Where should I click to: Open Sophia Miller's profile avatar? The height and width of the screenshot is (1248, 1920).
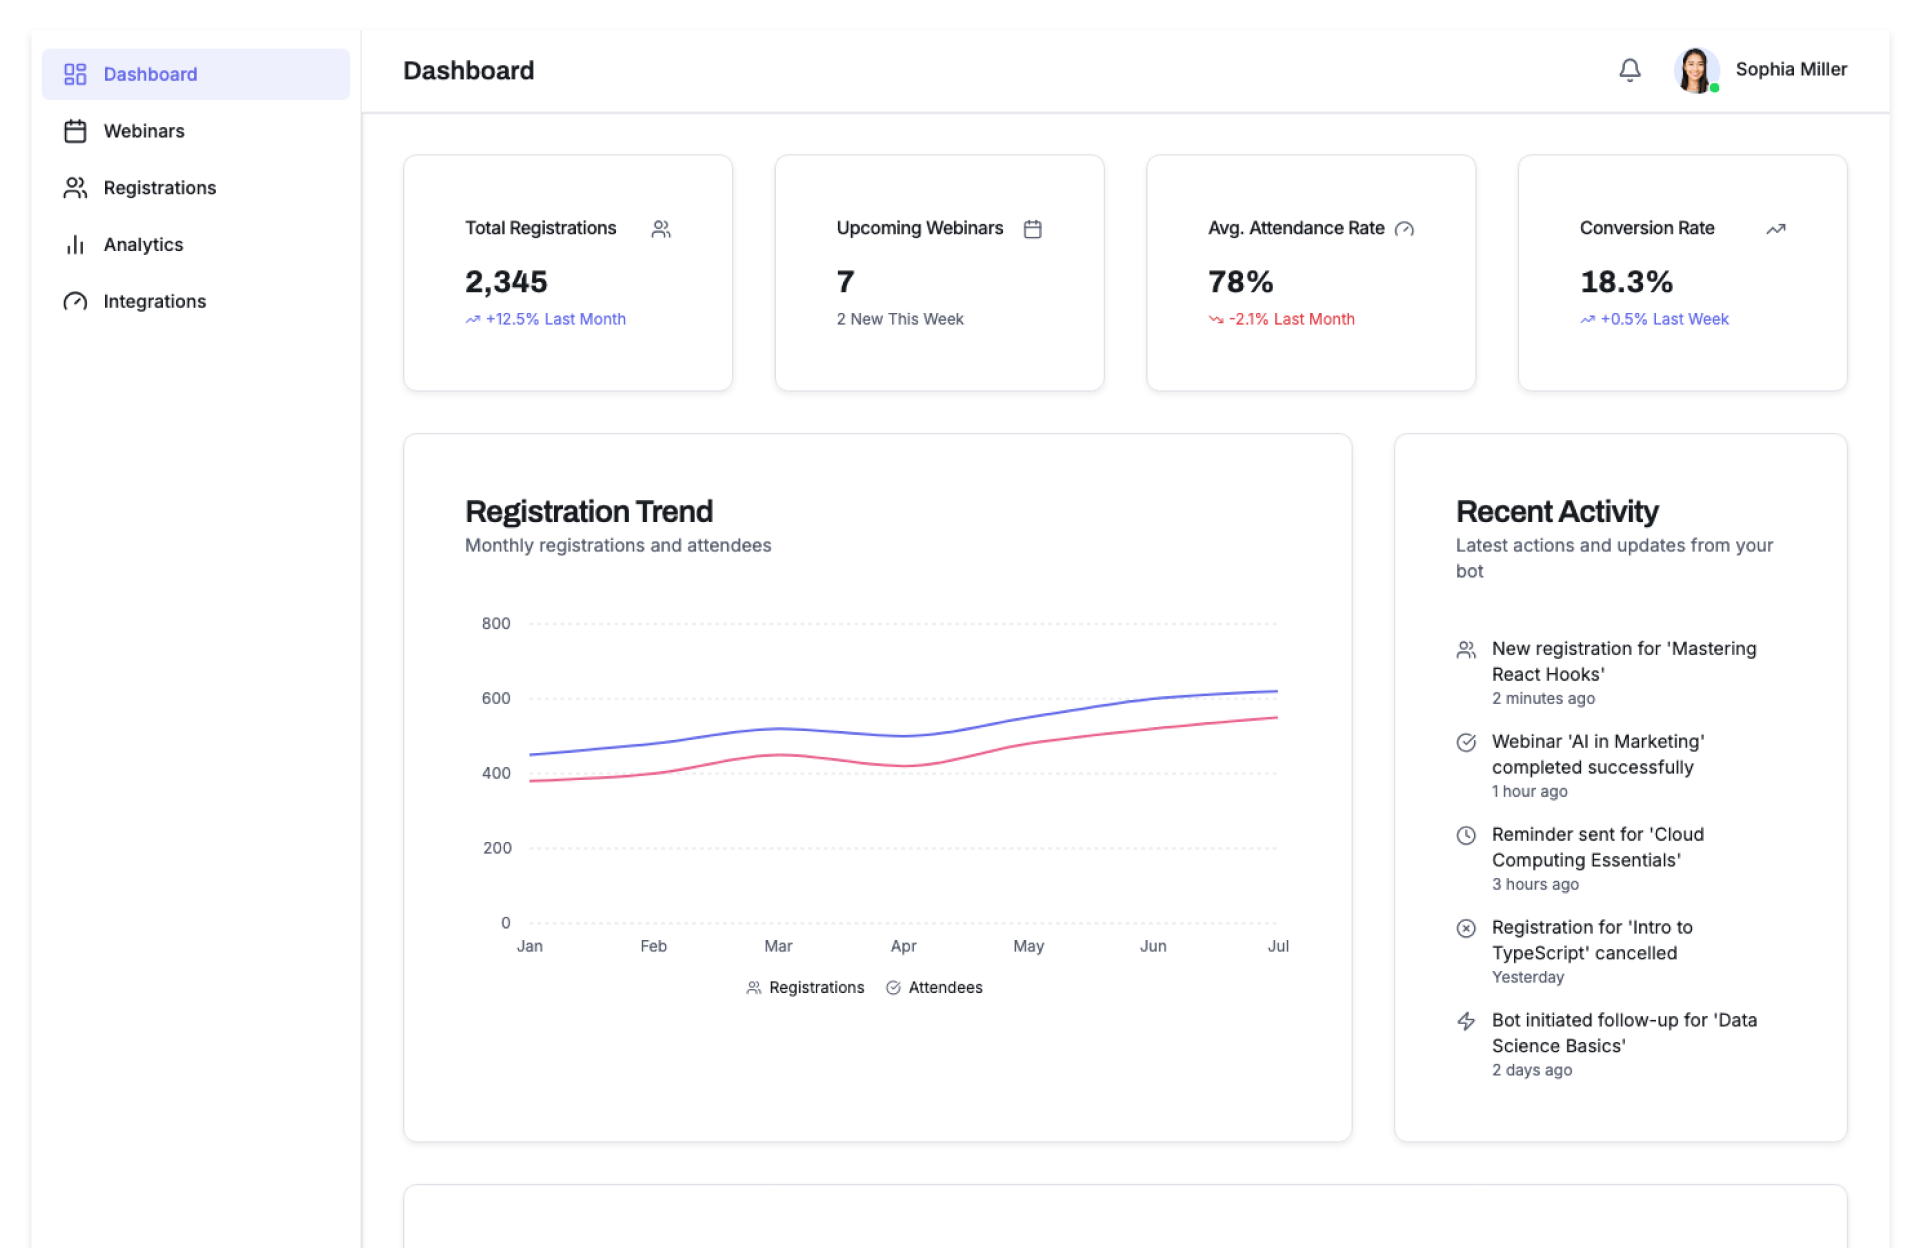coord(1696,70)
